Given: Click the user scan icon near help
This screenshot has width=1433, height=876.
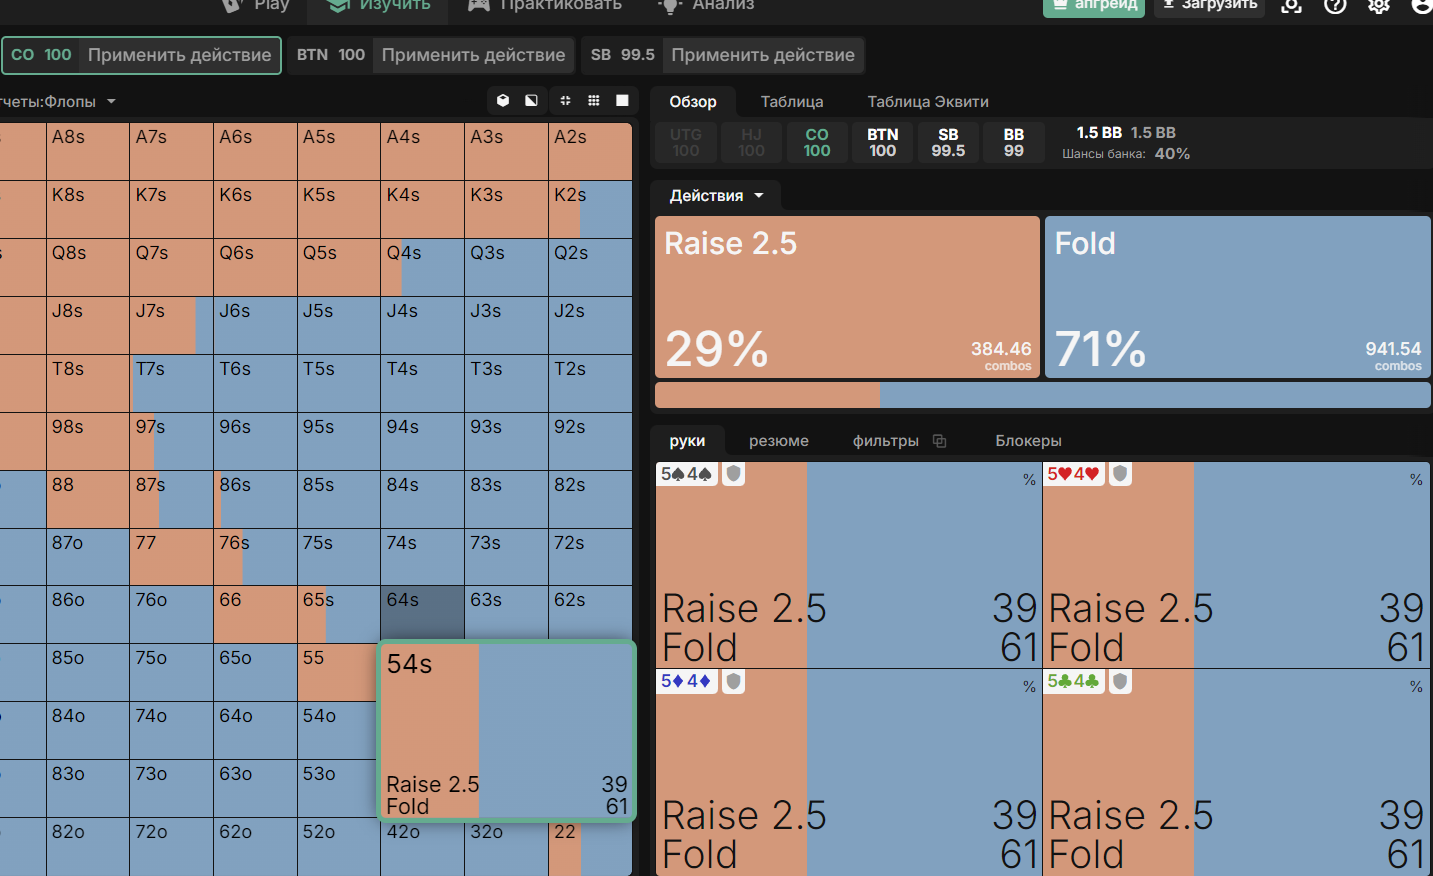Looking at the screenshot, I should point(1291,5).
